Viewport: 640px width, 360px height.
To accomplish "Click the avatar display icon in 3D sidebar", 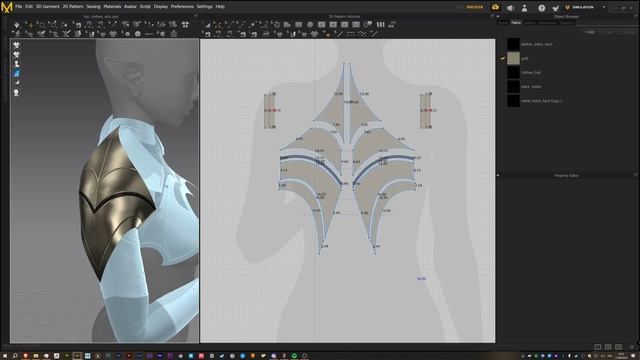I will click(x=16, y=64).
